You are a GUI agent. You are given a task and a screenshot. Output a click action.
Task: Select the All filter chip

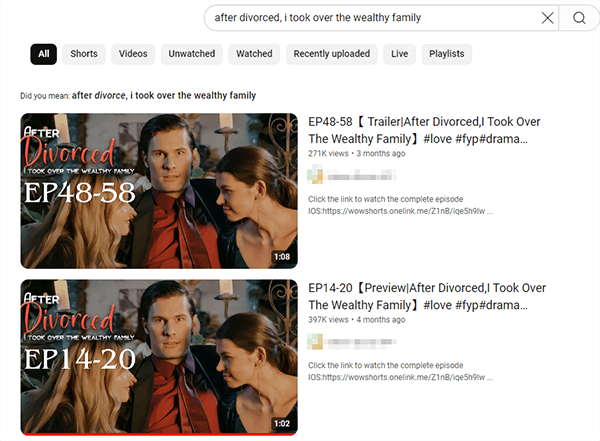click(44, 54)
